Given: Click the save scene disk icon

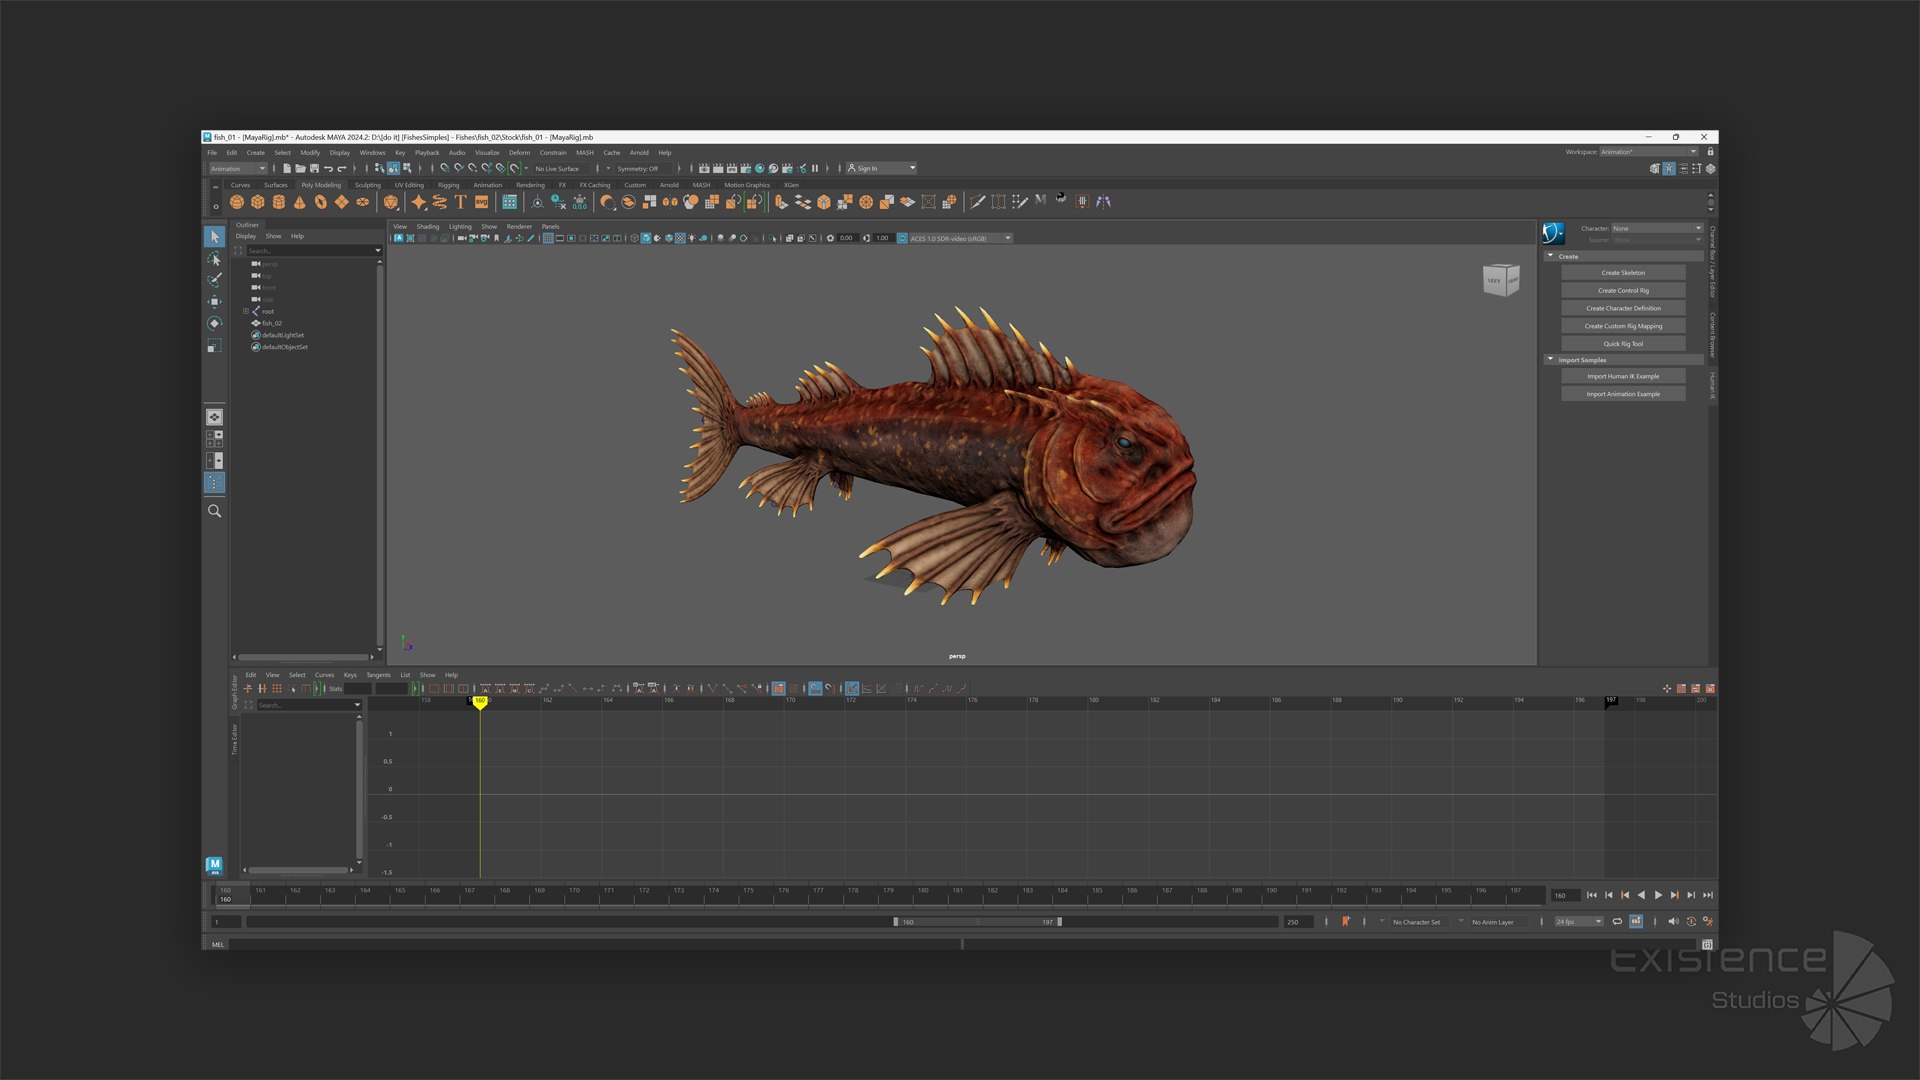Looking at the screenshot, I should (x=314, y=168).
